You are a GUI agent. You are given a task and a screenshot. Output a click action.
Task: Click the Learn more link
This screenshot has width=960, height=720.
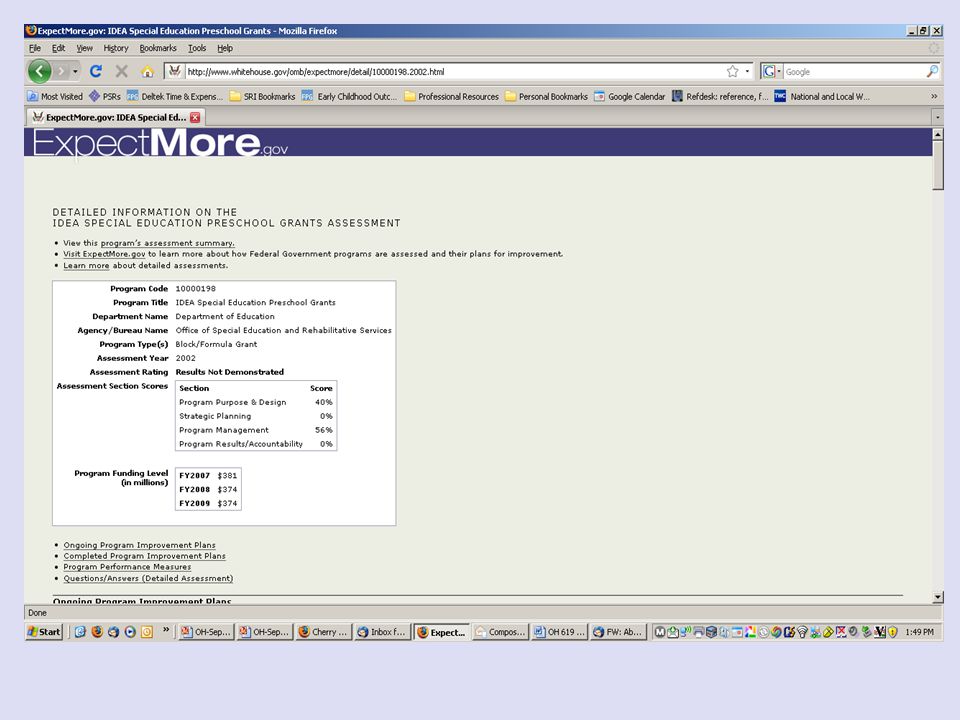coord(86,266)
